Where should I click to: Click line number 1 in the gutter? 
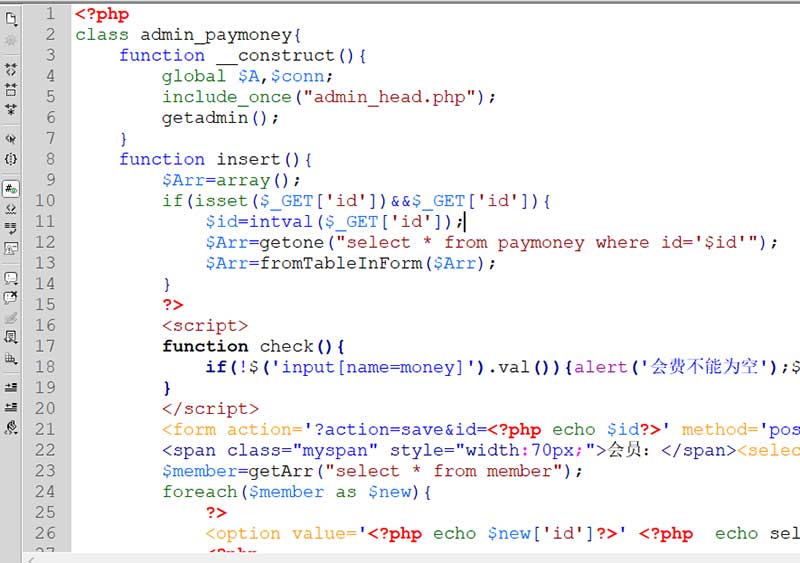[50, 14]
